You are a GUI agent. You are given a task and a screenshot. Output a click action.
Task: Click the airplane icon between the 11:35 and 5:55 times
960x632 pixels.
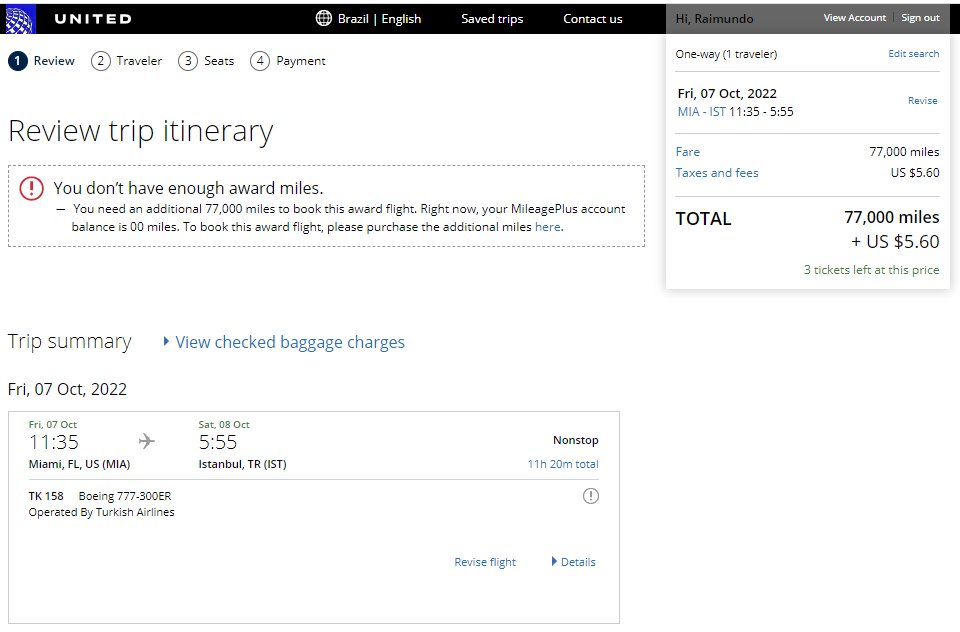click(146, 441)
